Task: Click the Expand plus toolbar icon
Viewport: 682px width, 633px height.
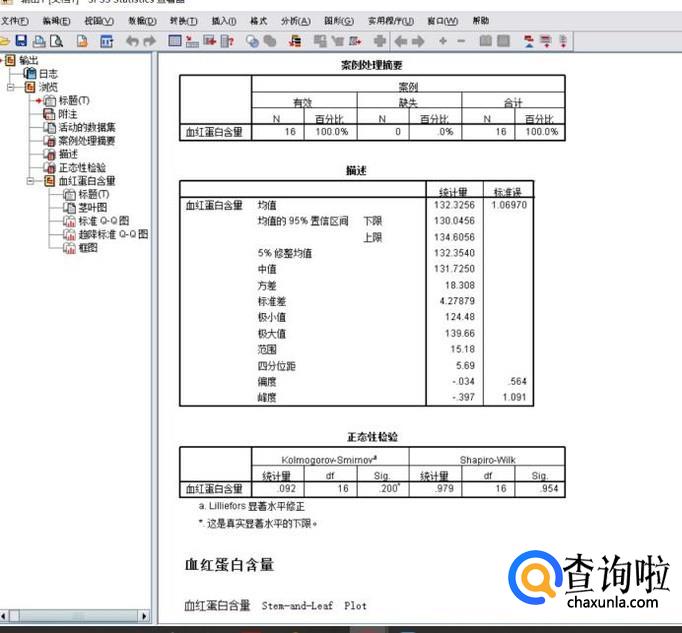Action: click(443, 41)
